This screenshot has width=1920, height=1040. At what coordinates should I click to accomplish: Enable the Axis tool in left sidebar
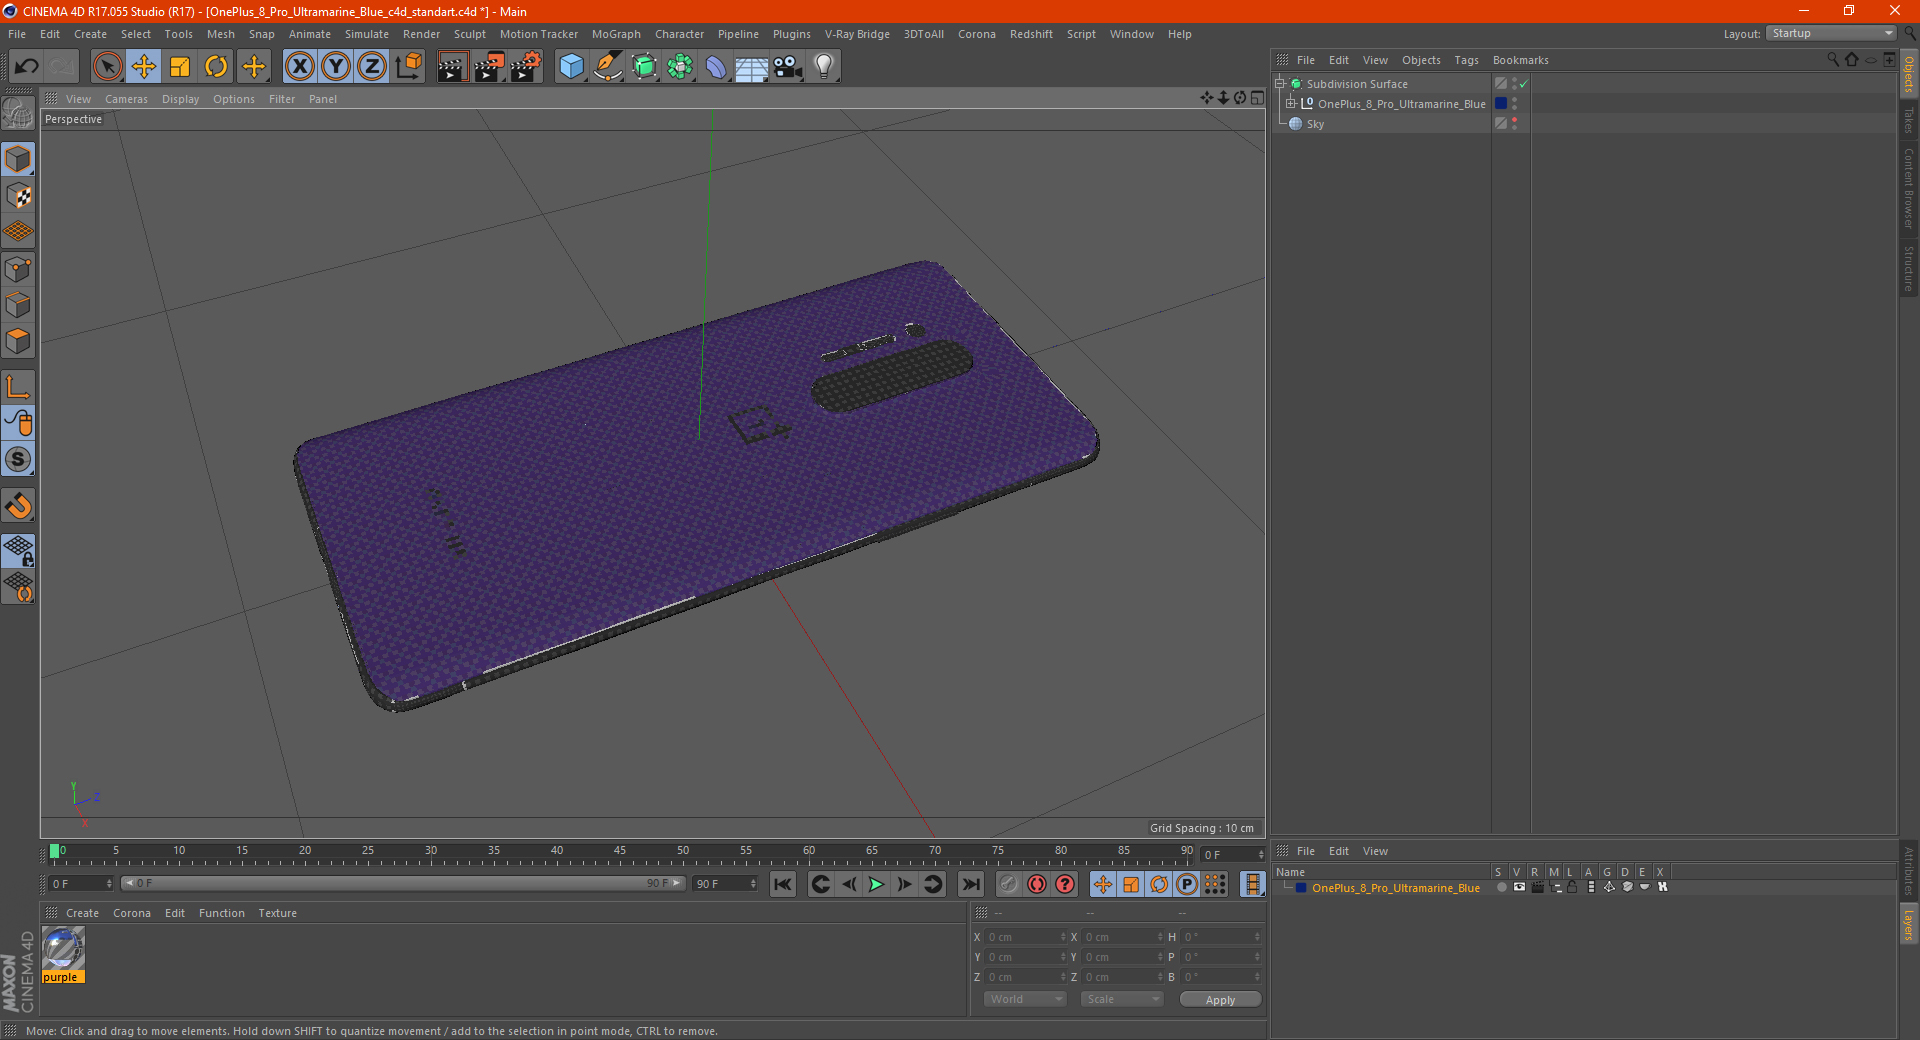18,387
